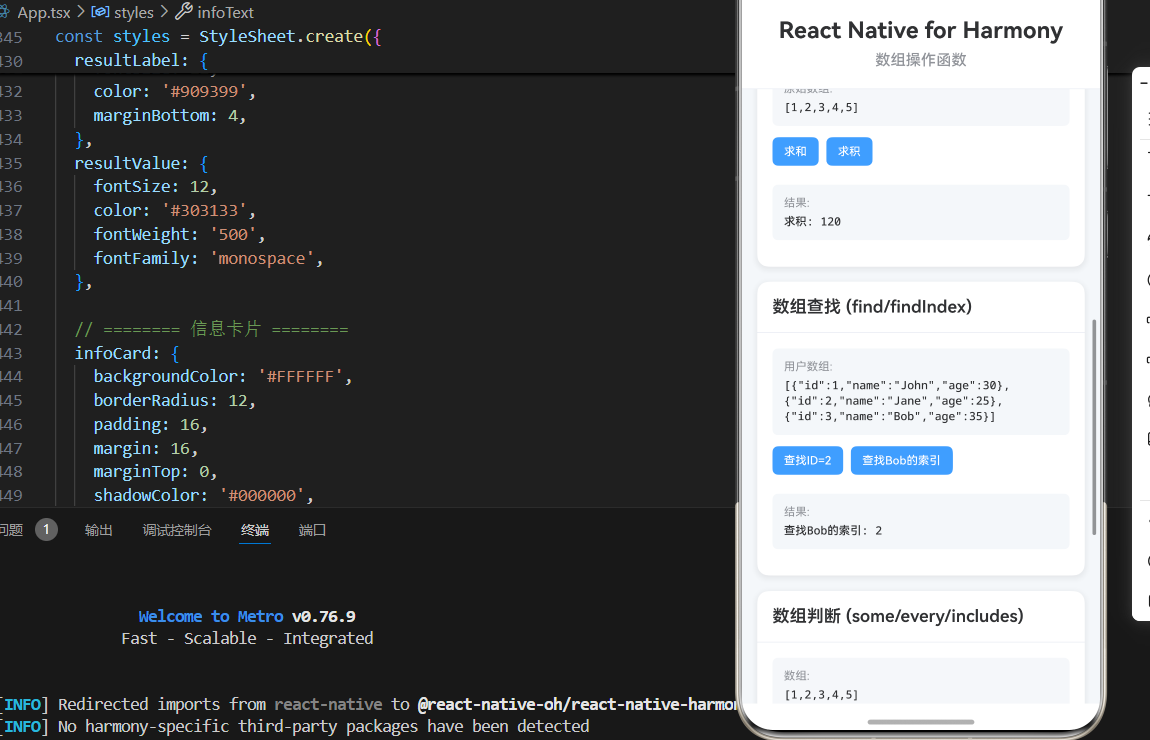Open the 端口 panel tab
1150x740 pixels.
(x=312, y=530)
